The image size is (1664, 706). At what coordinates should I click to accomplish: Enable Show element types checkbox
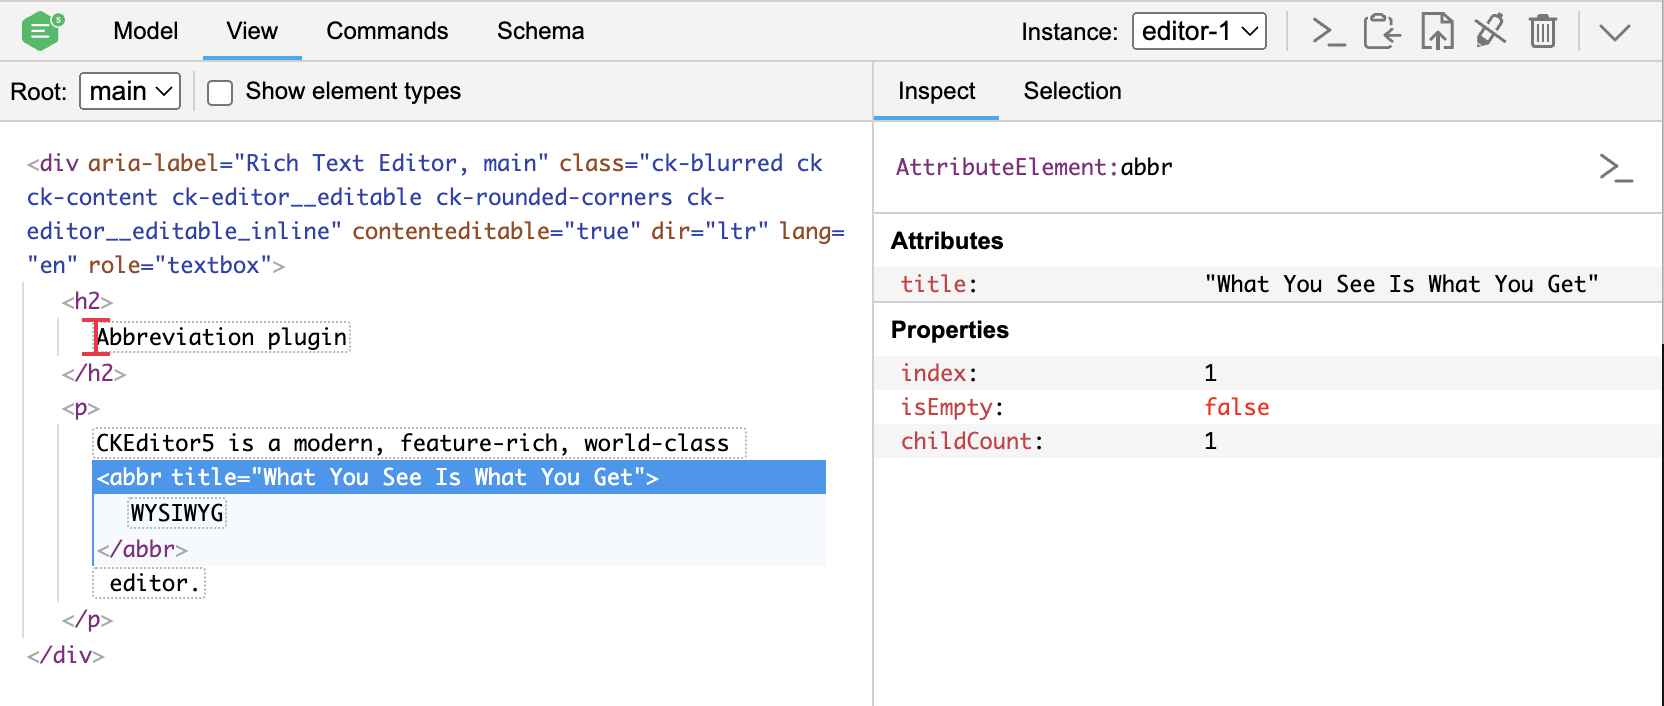tap(220, 93)
